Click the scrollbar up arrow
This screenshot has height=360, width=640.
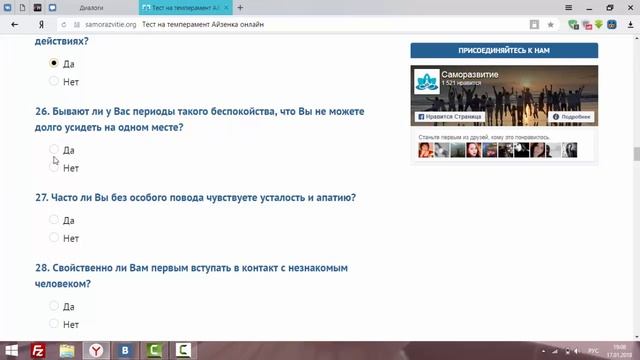(x=636, y=38)
